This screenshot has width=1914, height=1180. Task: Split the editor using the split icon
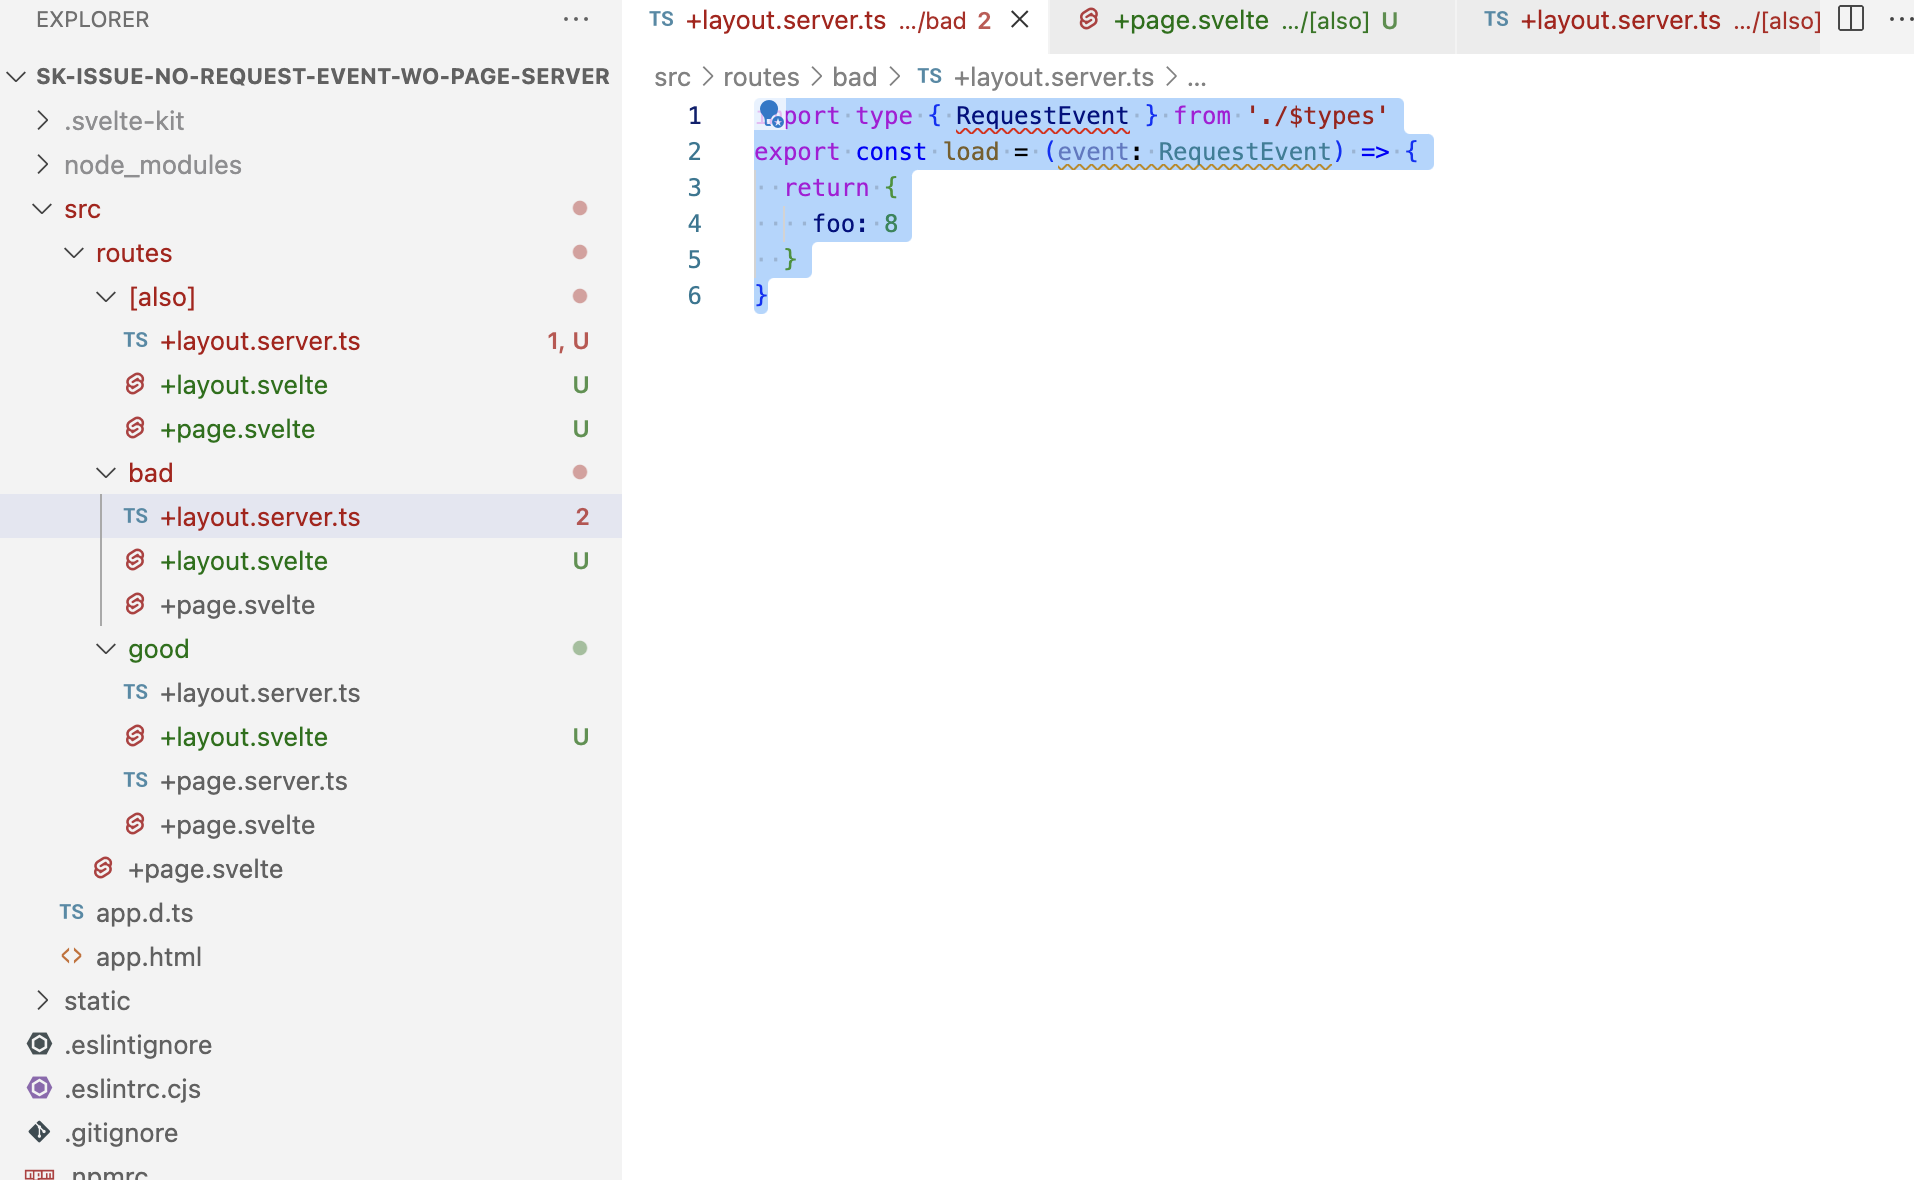click(x=1851, y=19)
